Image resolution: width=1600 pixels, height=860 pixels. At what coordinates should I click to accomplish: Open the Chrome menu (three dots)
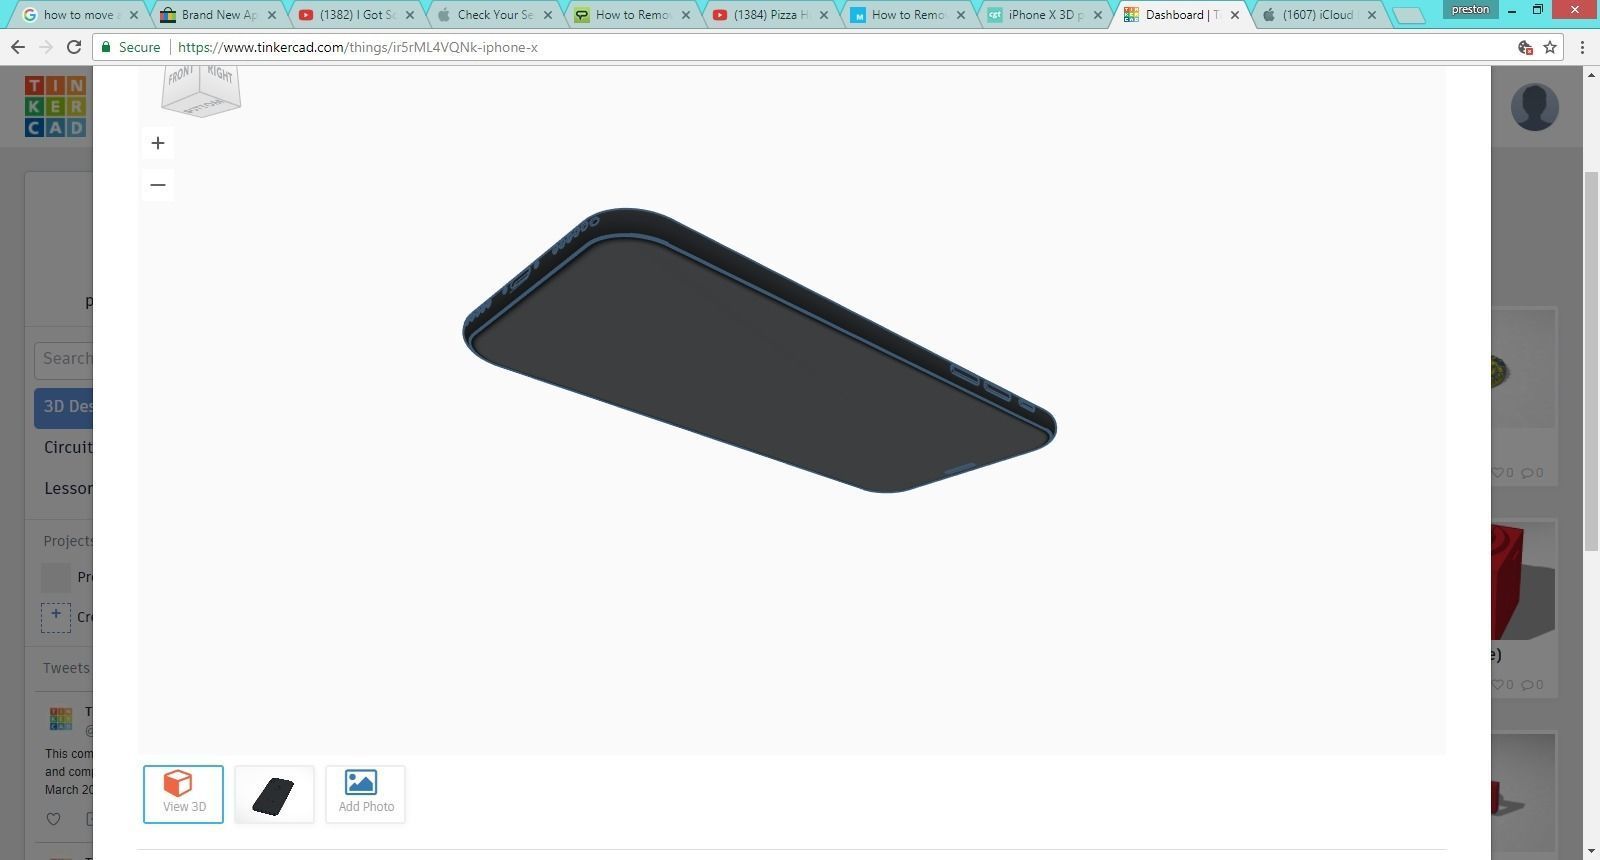pyautogui.click(x=1582, y=47)
